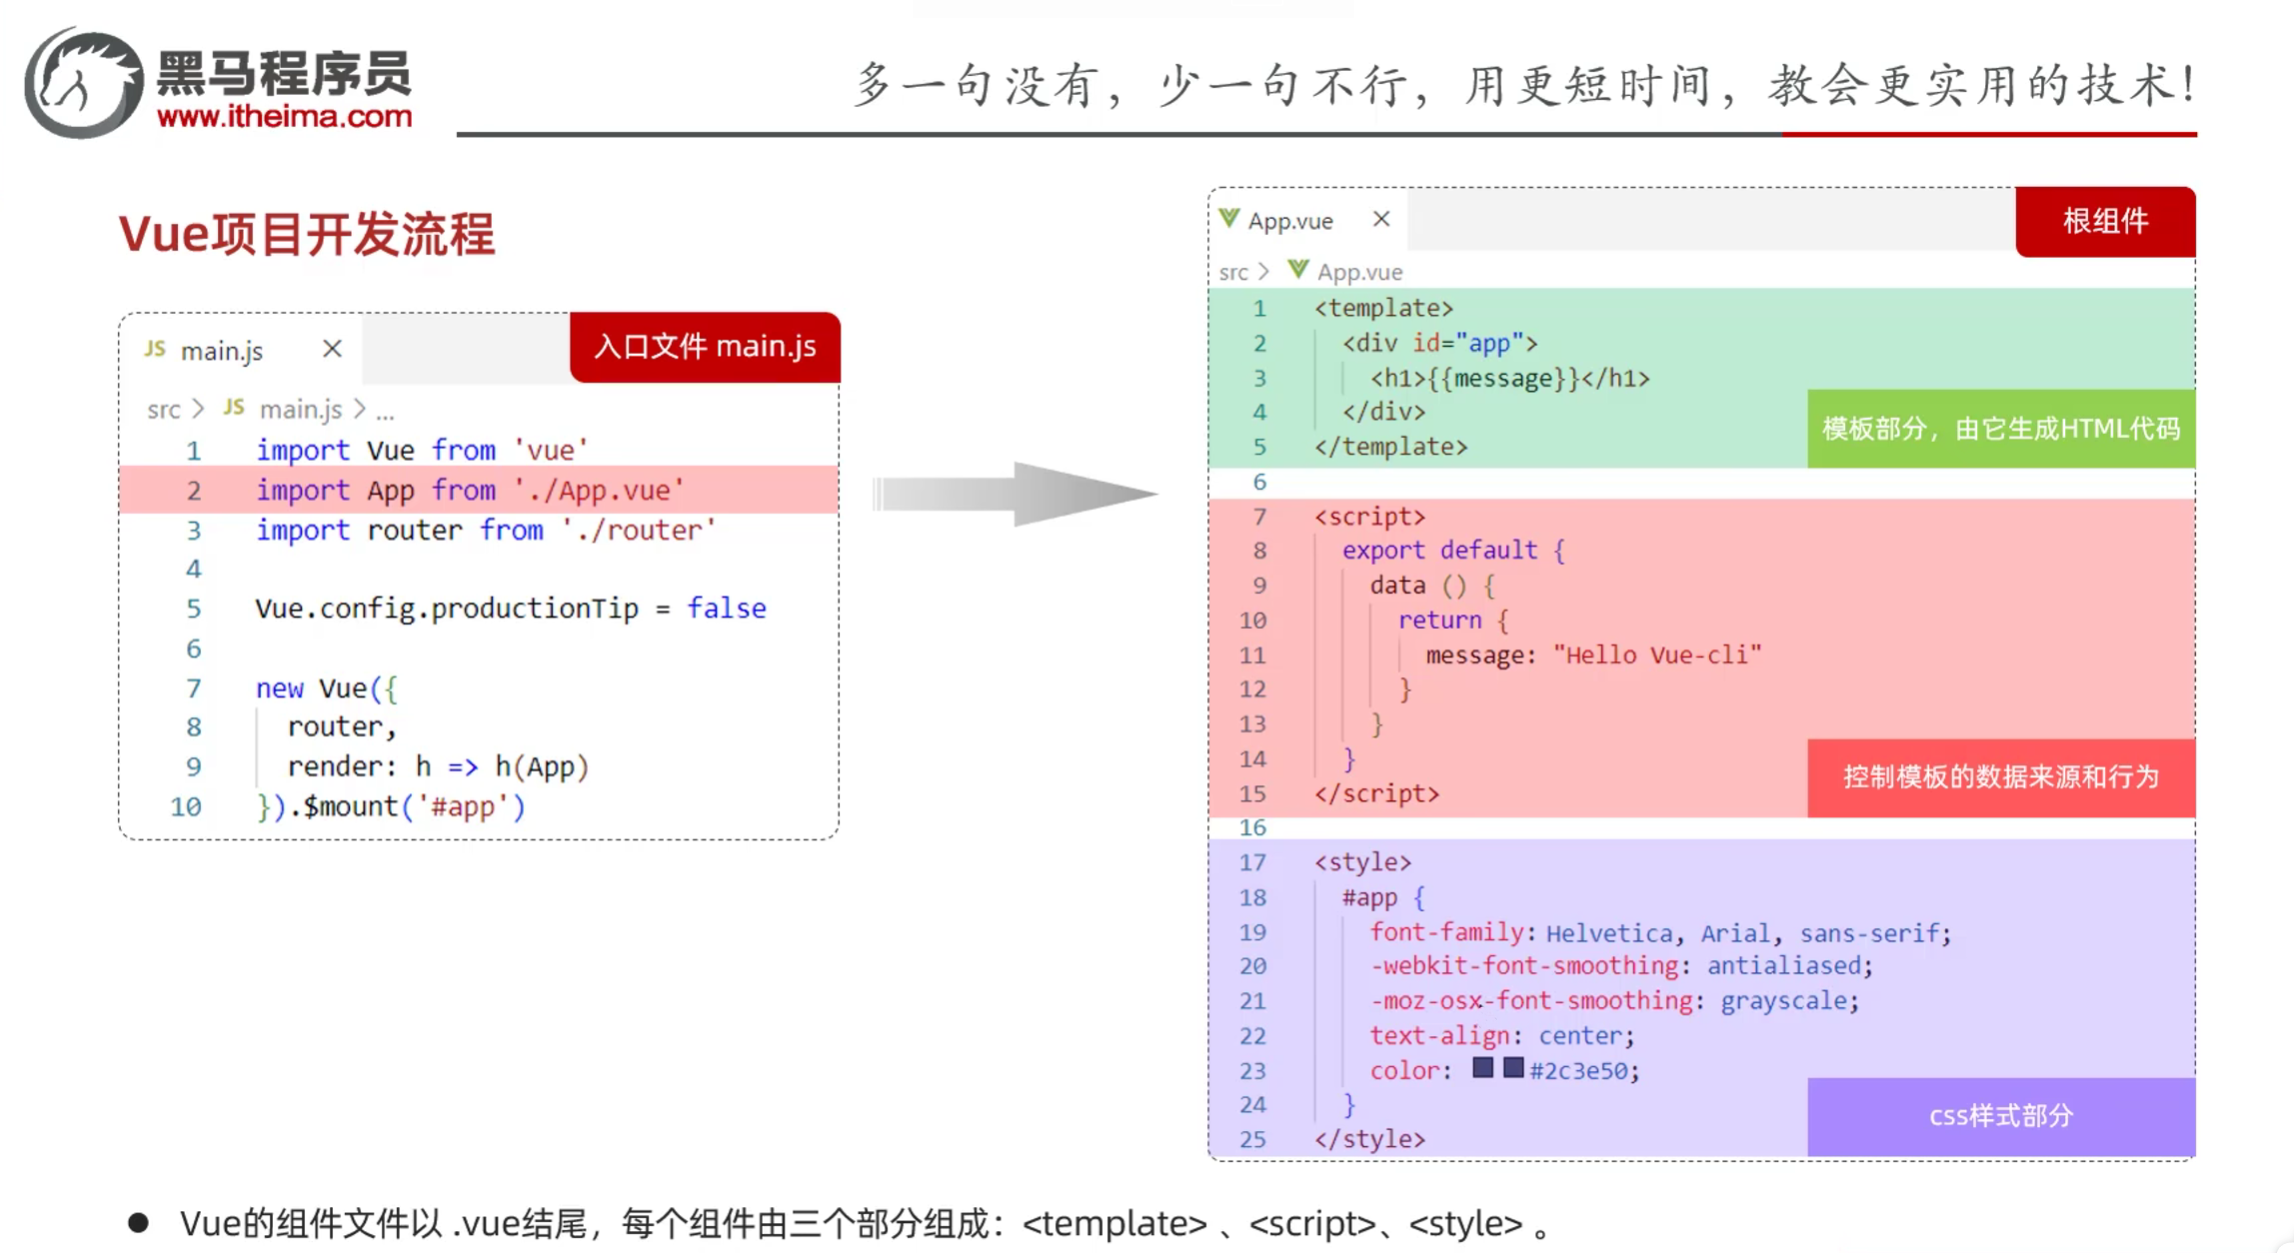Click the first #2c3e50 color swatch

1483,1068
